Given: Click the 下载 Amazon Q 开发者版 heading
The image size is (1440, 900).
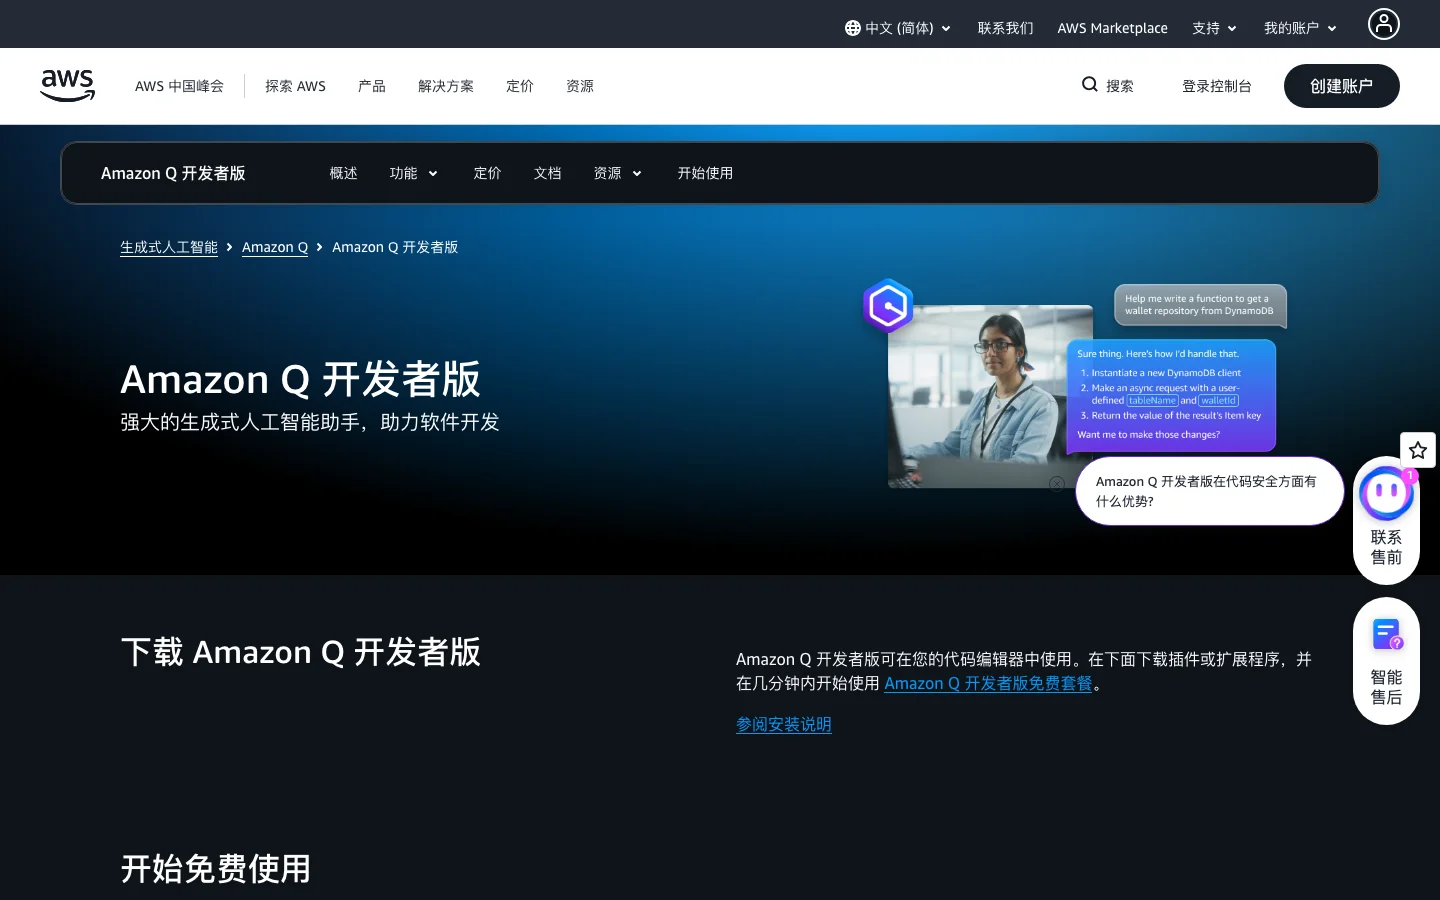Looking at the screenshot, I should pyautogui.click(x=301, y=652).
